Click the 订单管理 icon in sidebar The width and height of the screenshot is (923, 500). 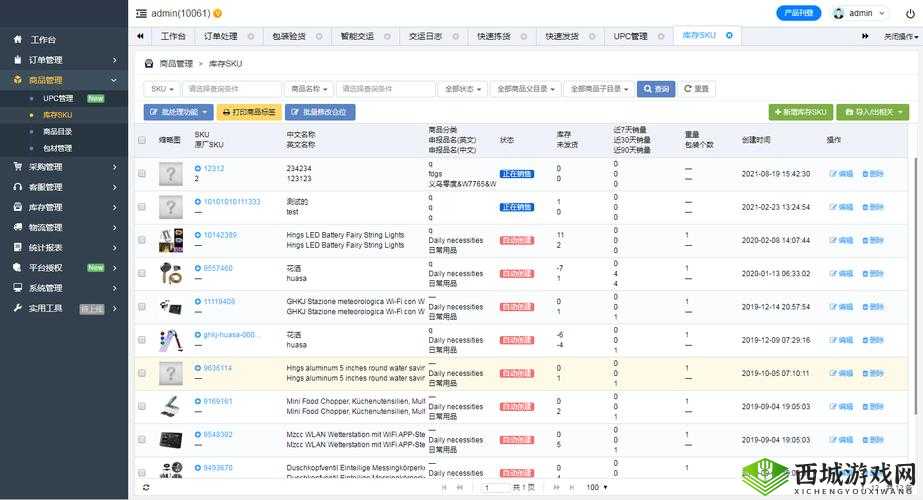[x=18, y=59]
